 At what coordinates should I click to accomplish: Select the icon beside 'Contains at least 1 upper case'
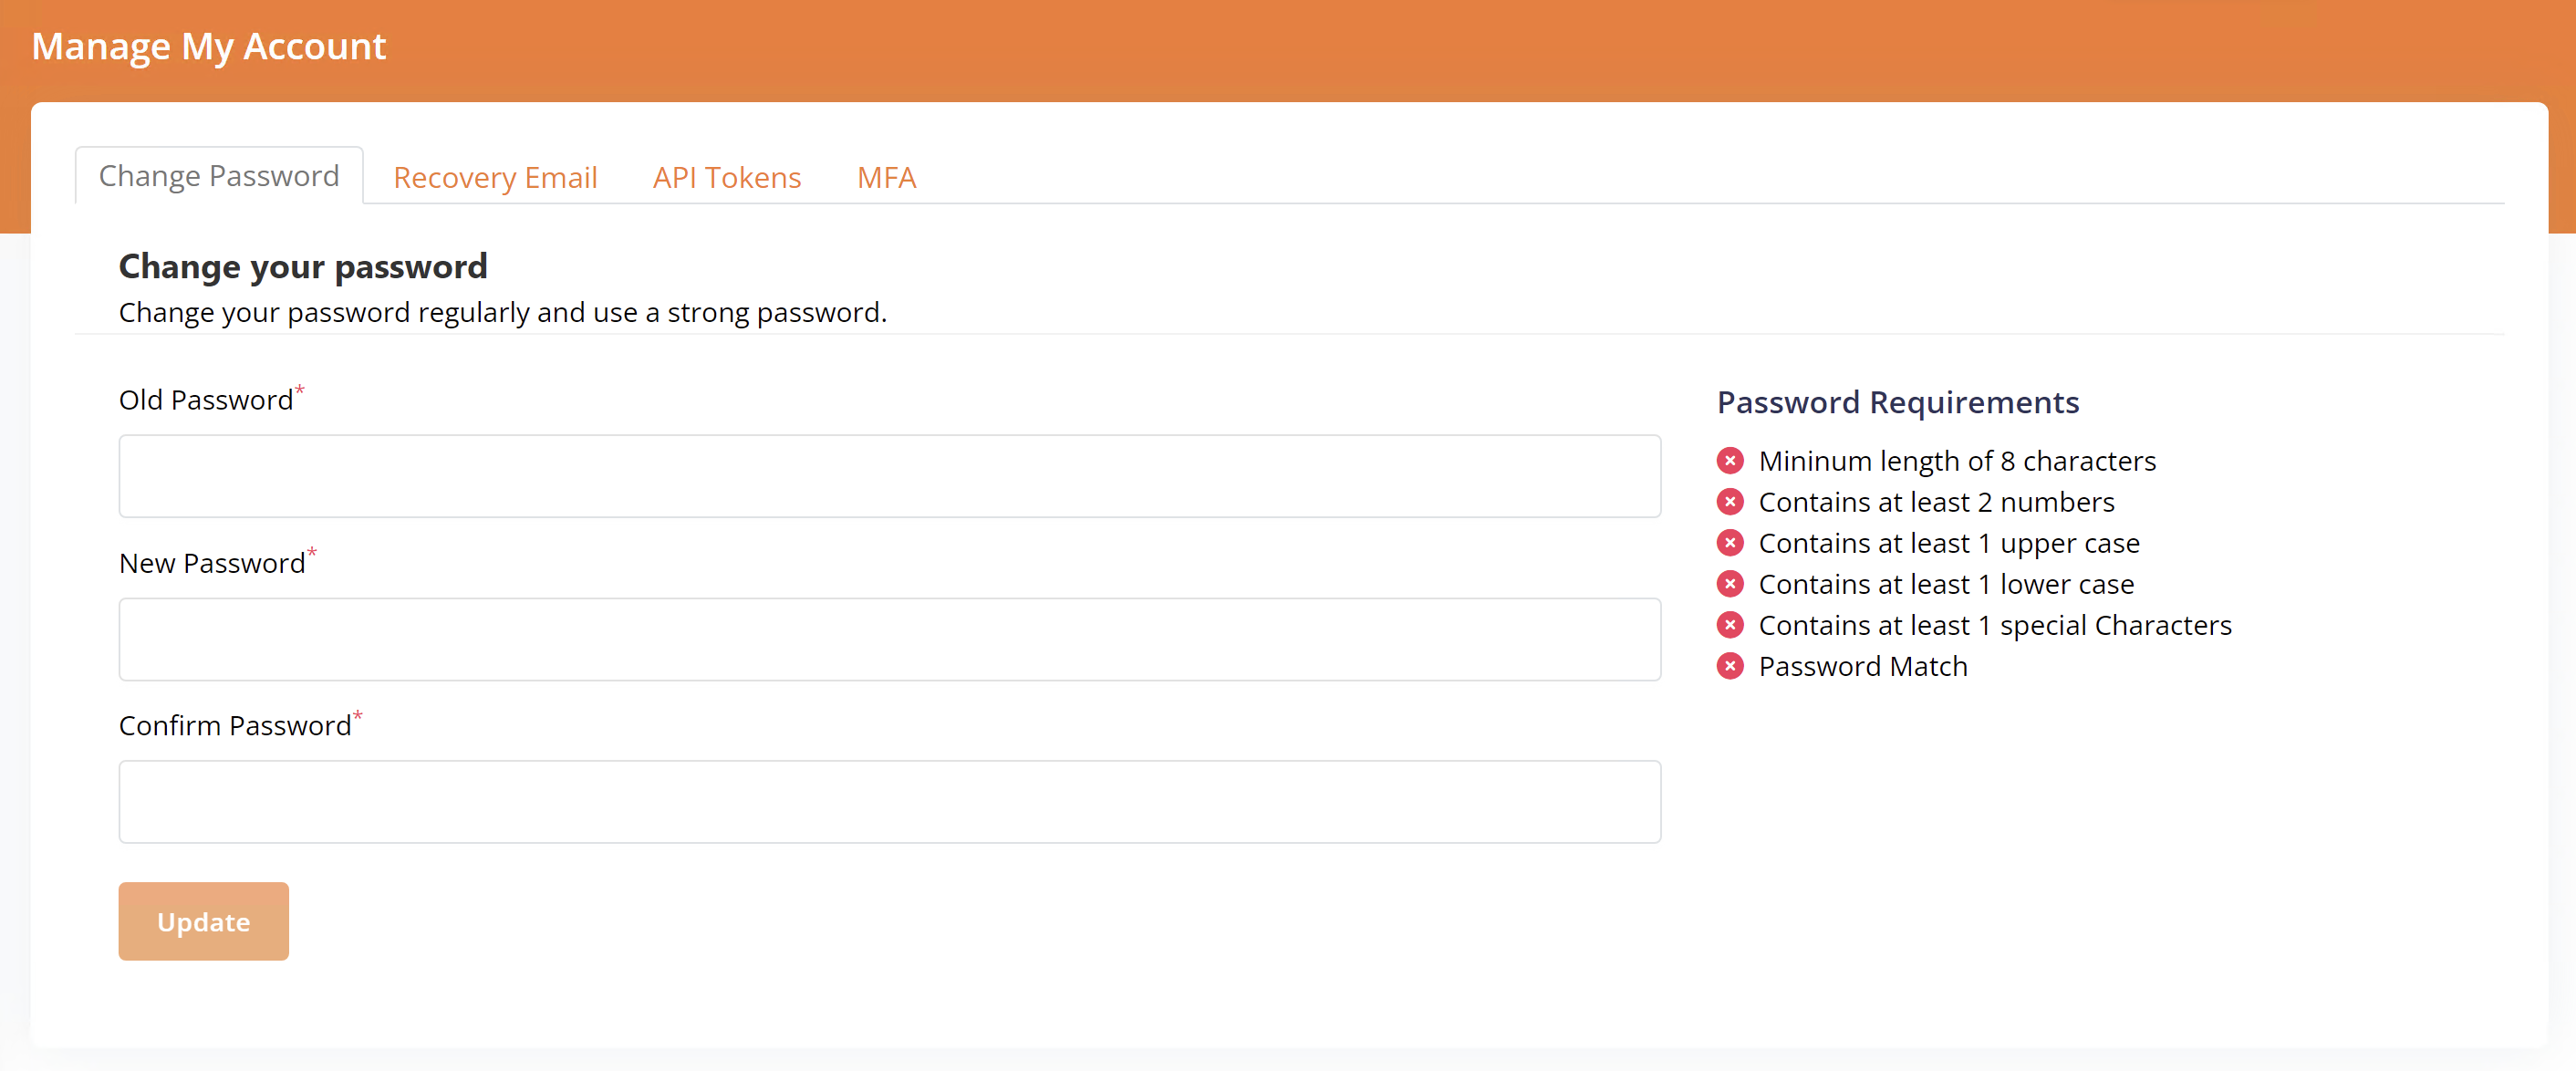tap(1731, 542)
